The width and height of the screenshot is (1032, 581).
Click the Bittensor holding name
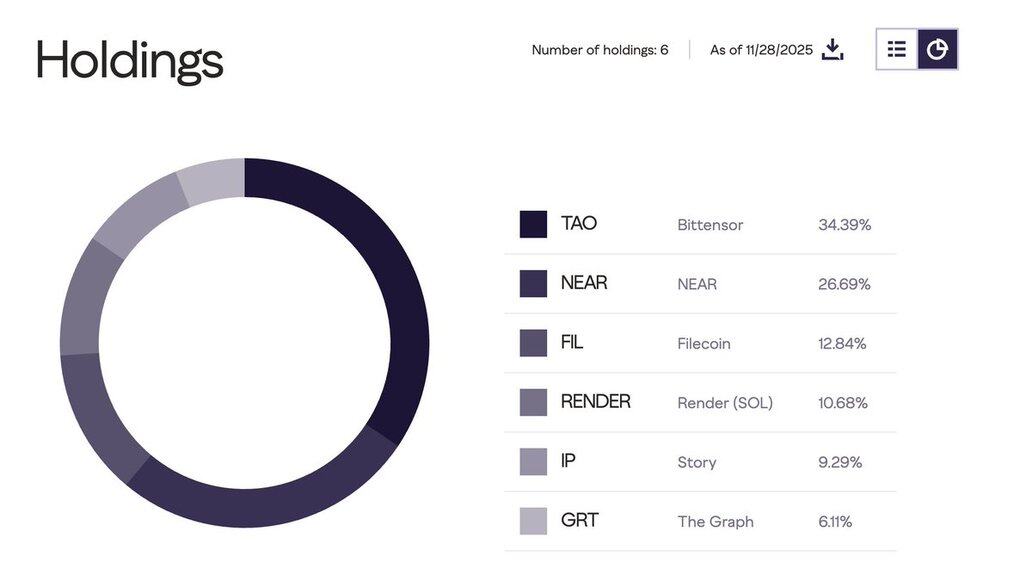tap(710, 225)
